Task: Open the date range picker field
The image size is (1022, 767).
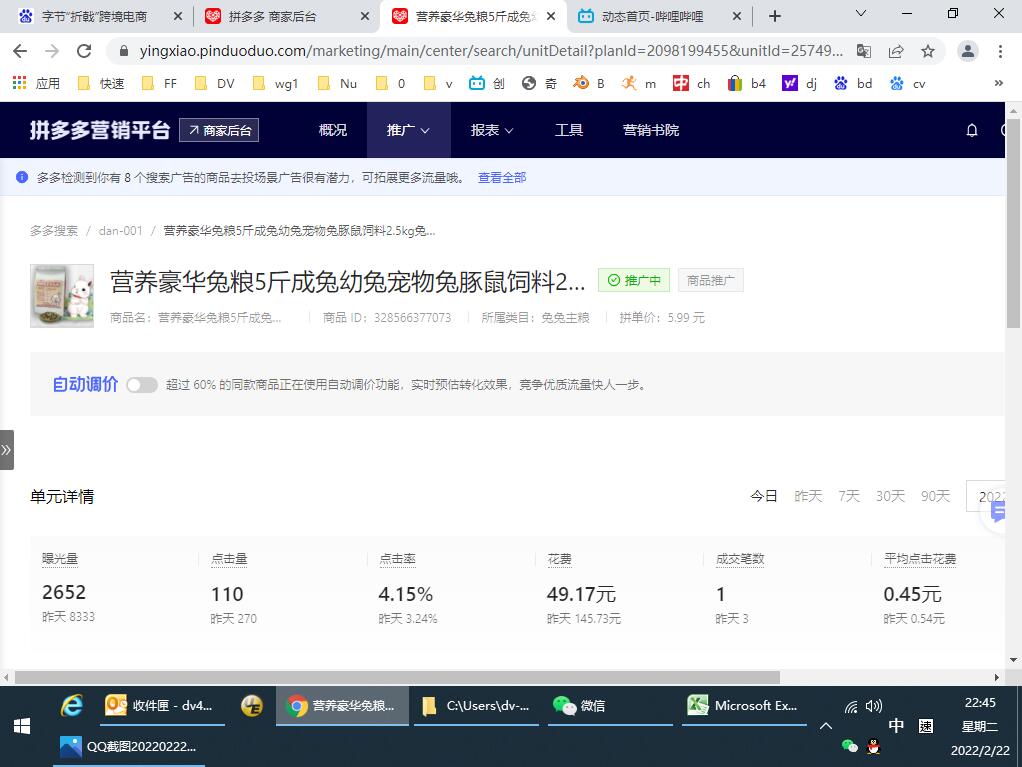Action: click(x=986, y=497)
